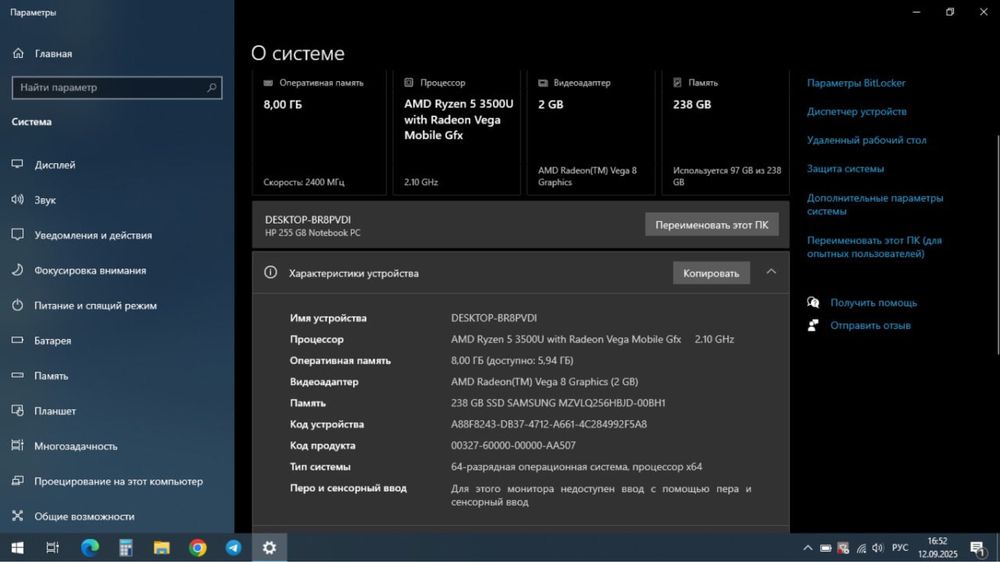Click the battery tray icon
The image size is (1000, 562).
[825, 548]
